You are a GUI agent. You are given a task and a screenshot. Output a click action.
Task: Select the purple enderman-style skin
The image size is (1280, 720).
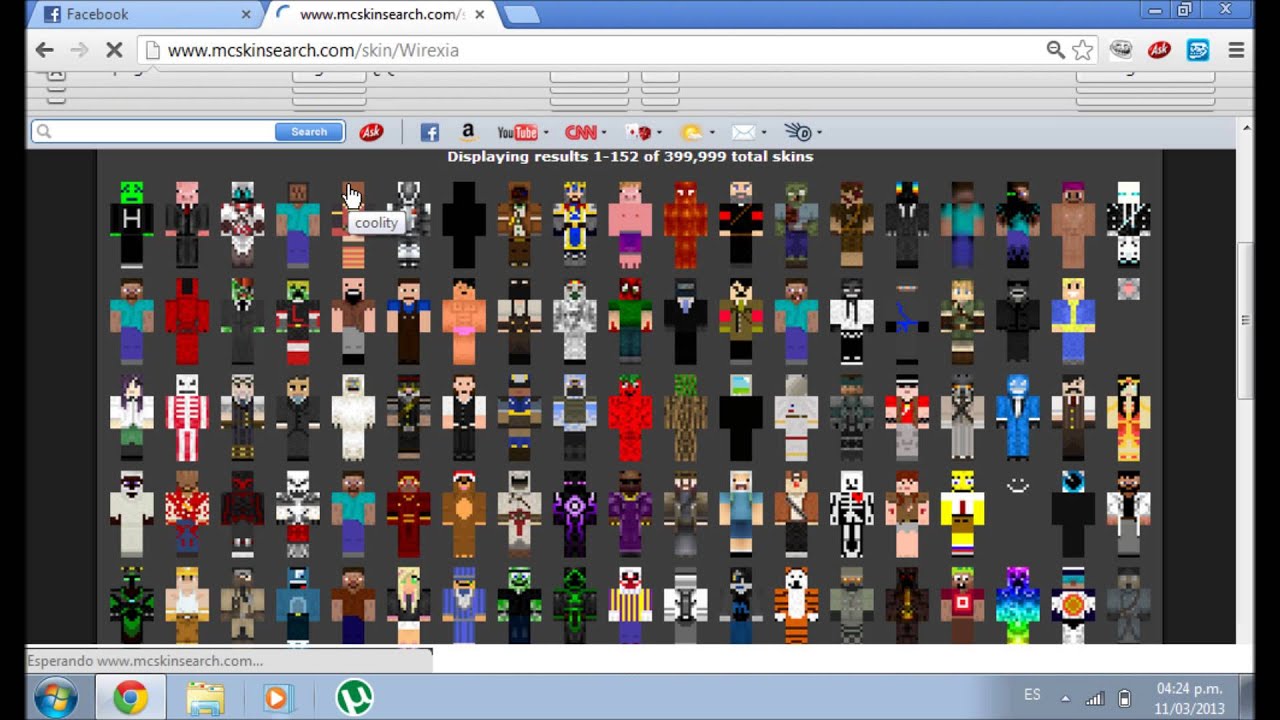point(574,514)
